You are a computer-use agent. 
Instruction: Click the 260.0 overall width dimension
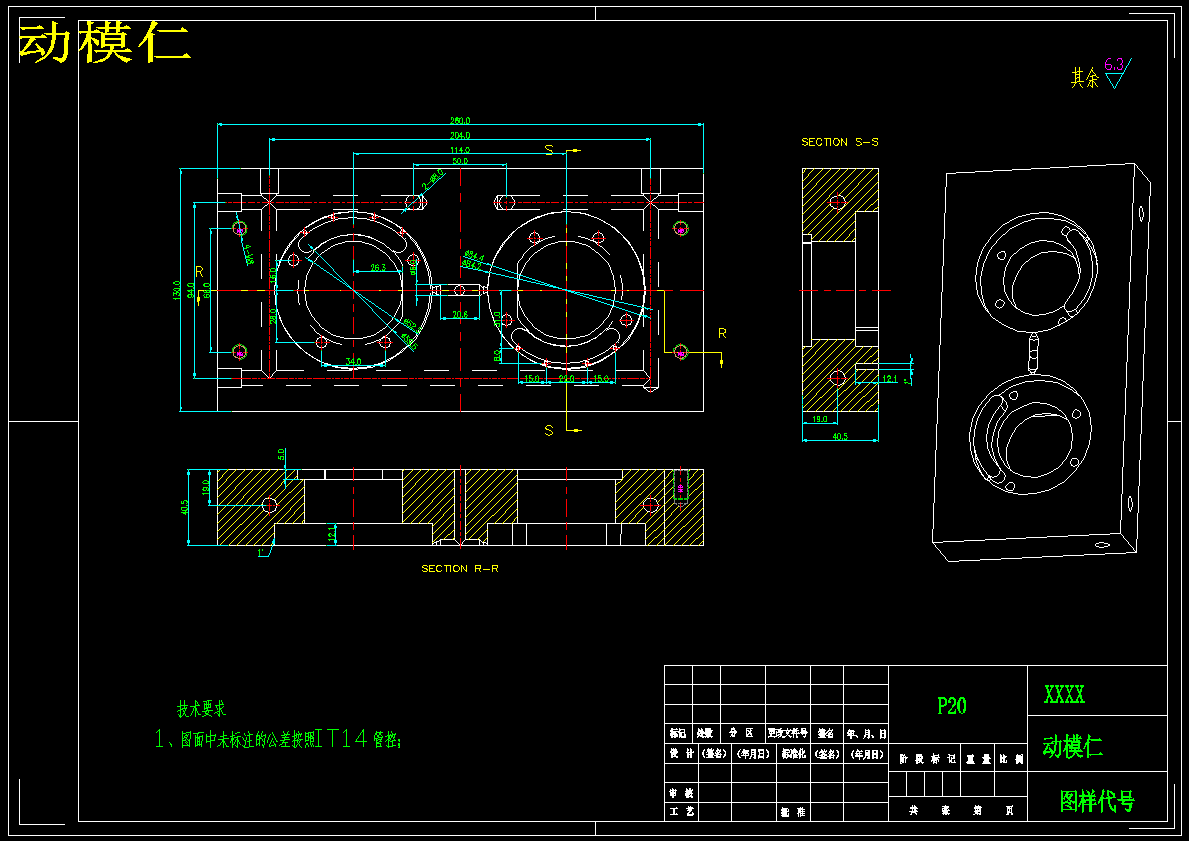[x=460, y=121]
